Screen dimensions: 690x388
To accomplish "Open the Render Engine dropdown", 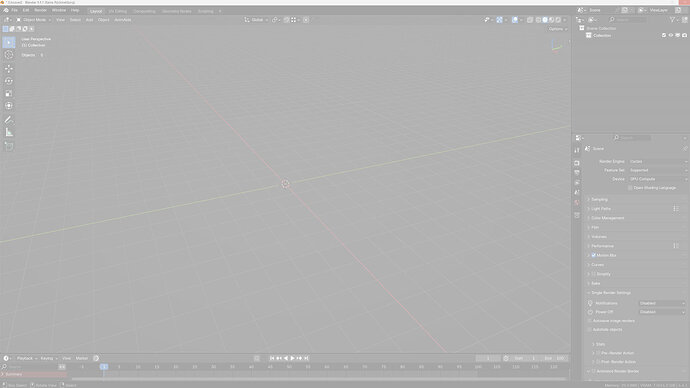I will point(658,161).
